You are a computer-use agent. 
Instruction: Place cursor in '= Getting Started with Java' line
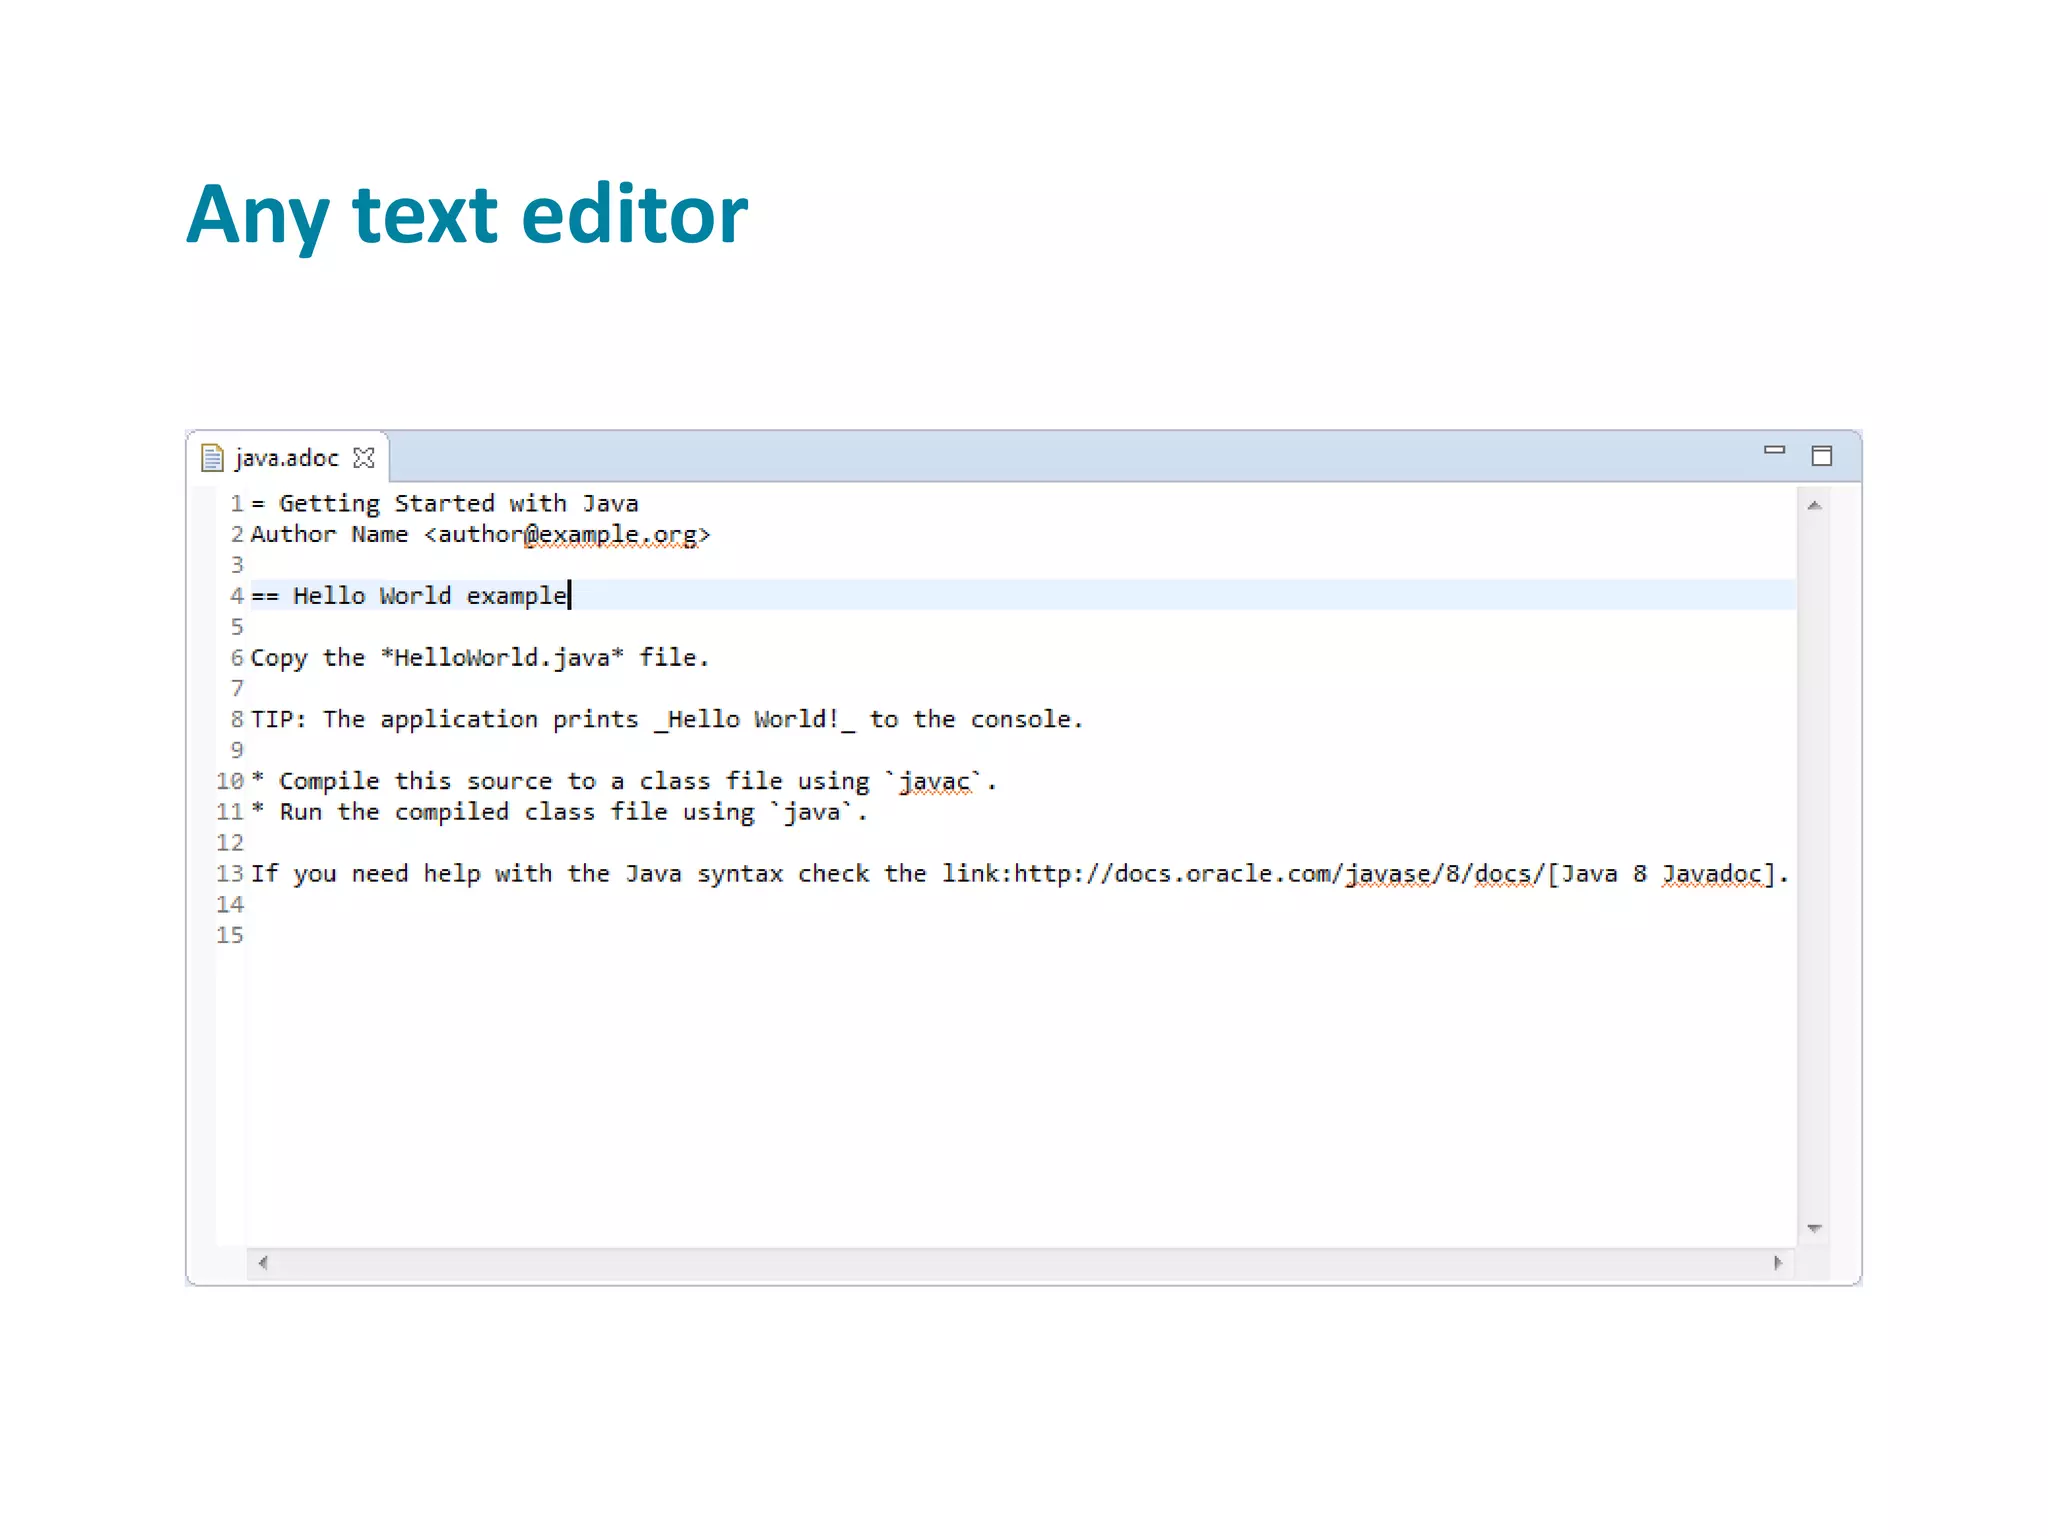444,504
